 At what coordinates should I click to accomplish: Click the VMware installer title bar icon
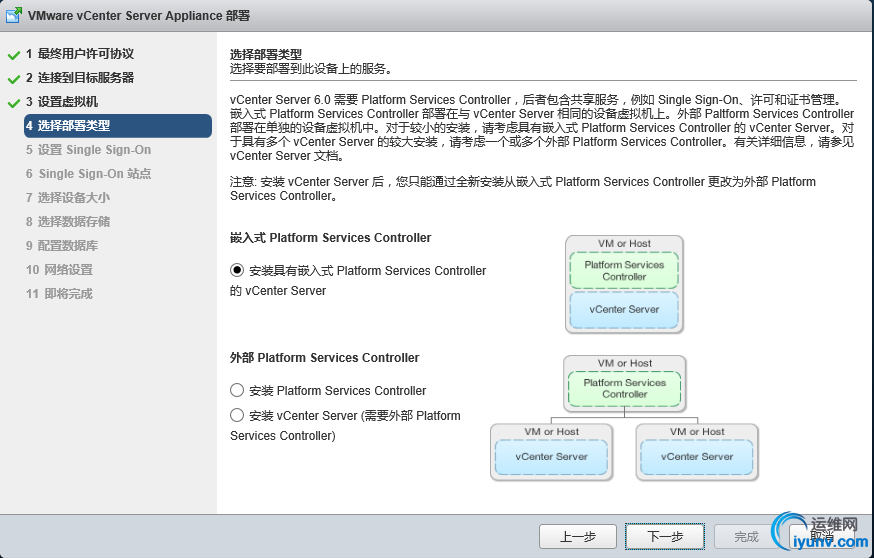pos(13,15)
